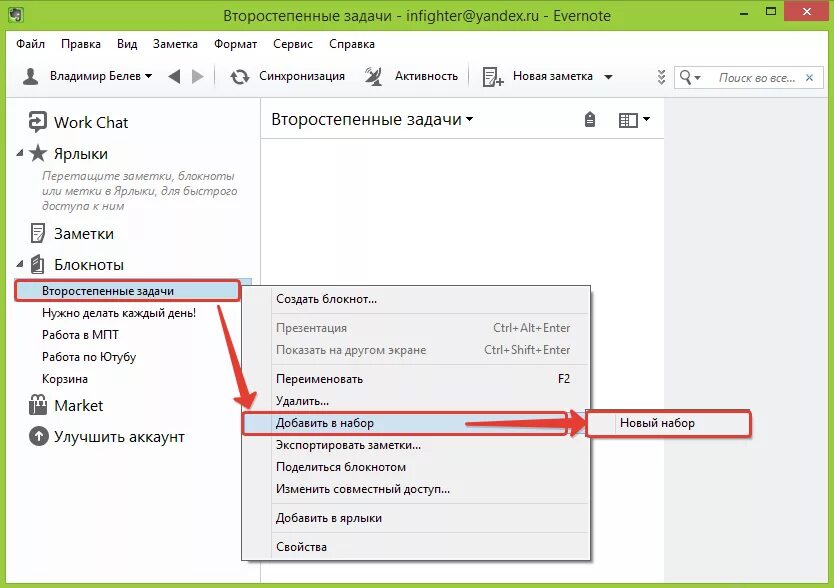
Task: Click the Активность button label
Action: 427,76
